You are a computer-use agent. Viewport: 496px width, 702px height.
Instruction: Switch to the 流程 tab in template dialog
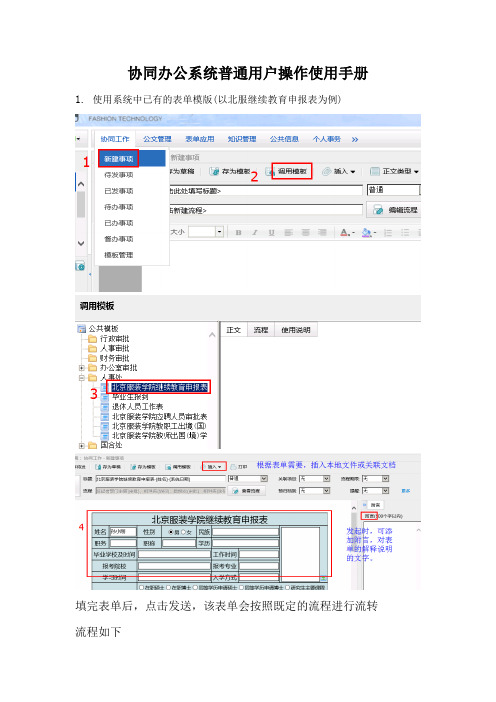261,330
